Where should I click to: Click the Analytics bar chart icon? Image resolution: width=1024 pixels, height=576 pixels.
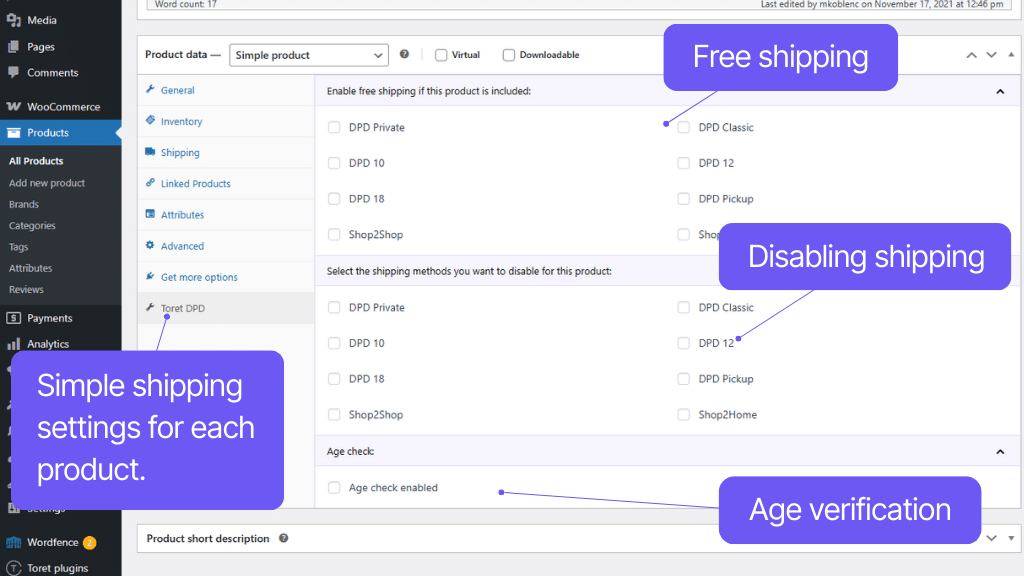point(13,344)
